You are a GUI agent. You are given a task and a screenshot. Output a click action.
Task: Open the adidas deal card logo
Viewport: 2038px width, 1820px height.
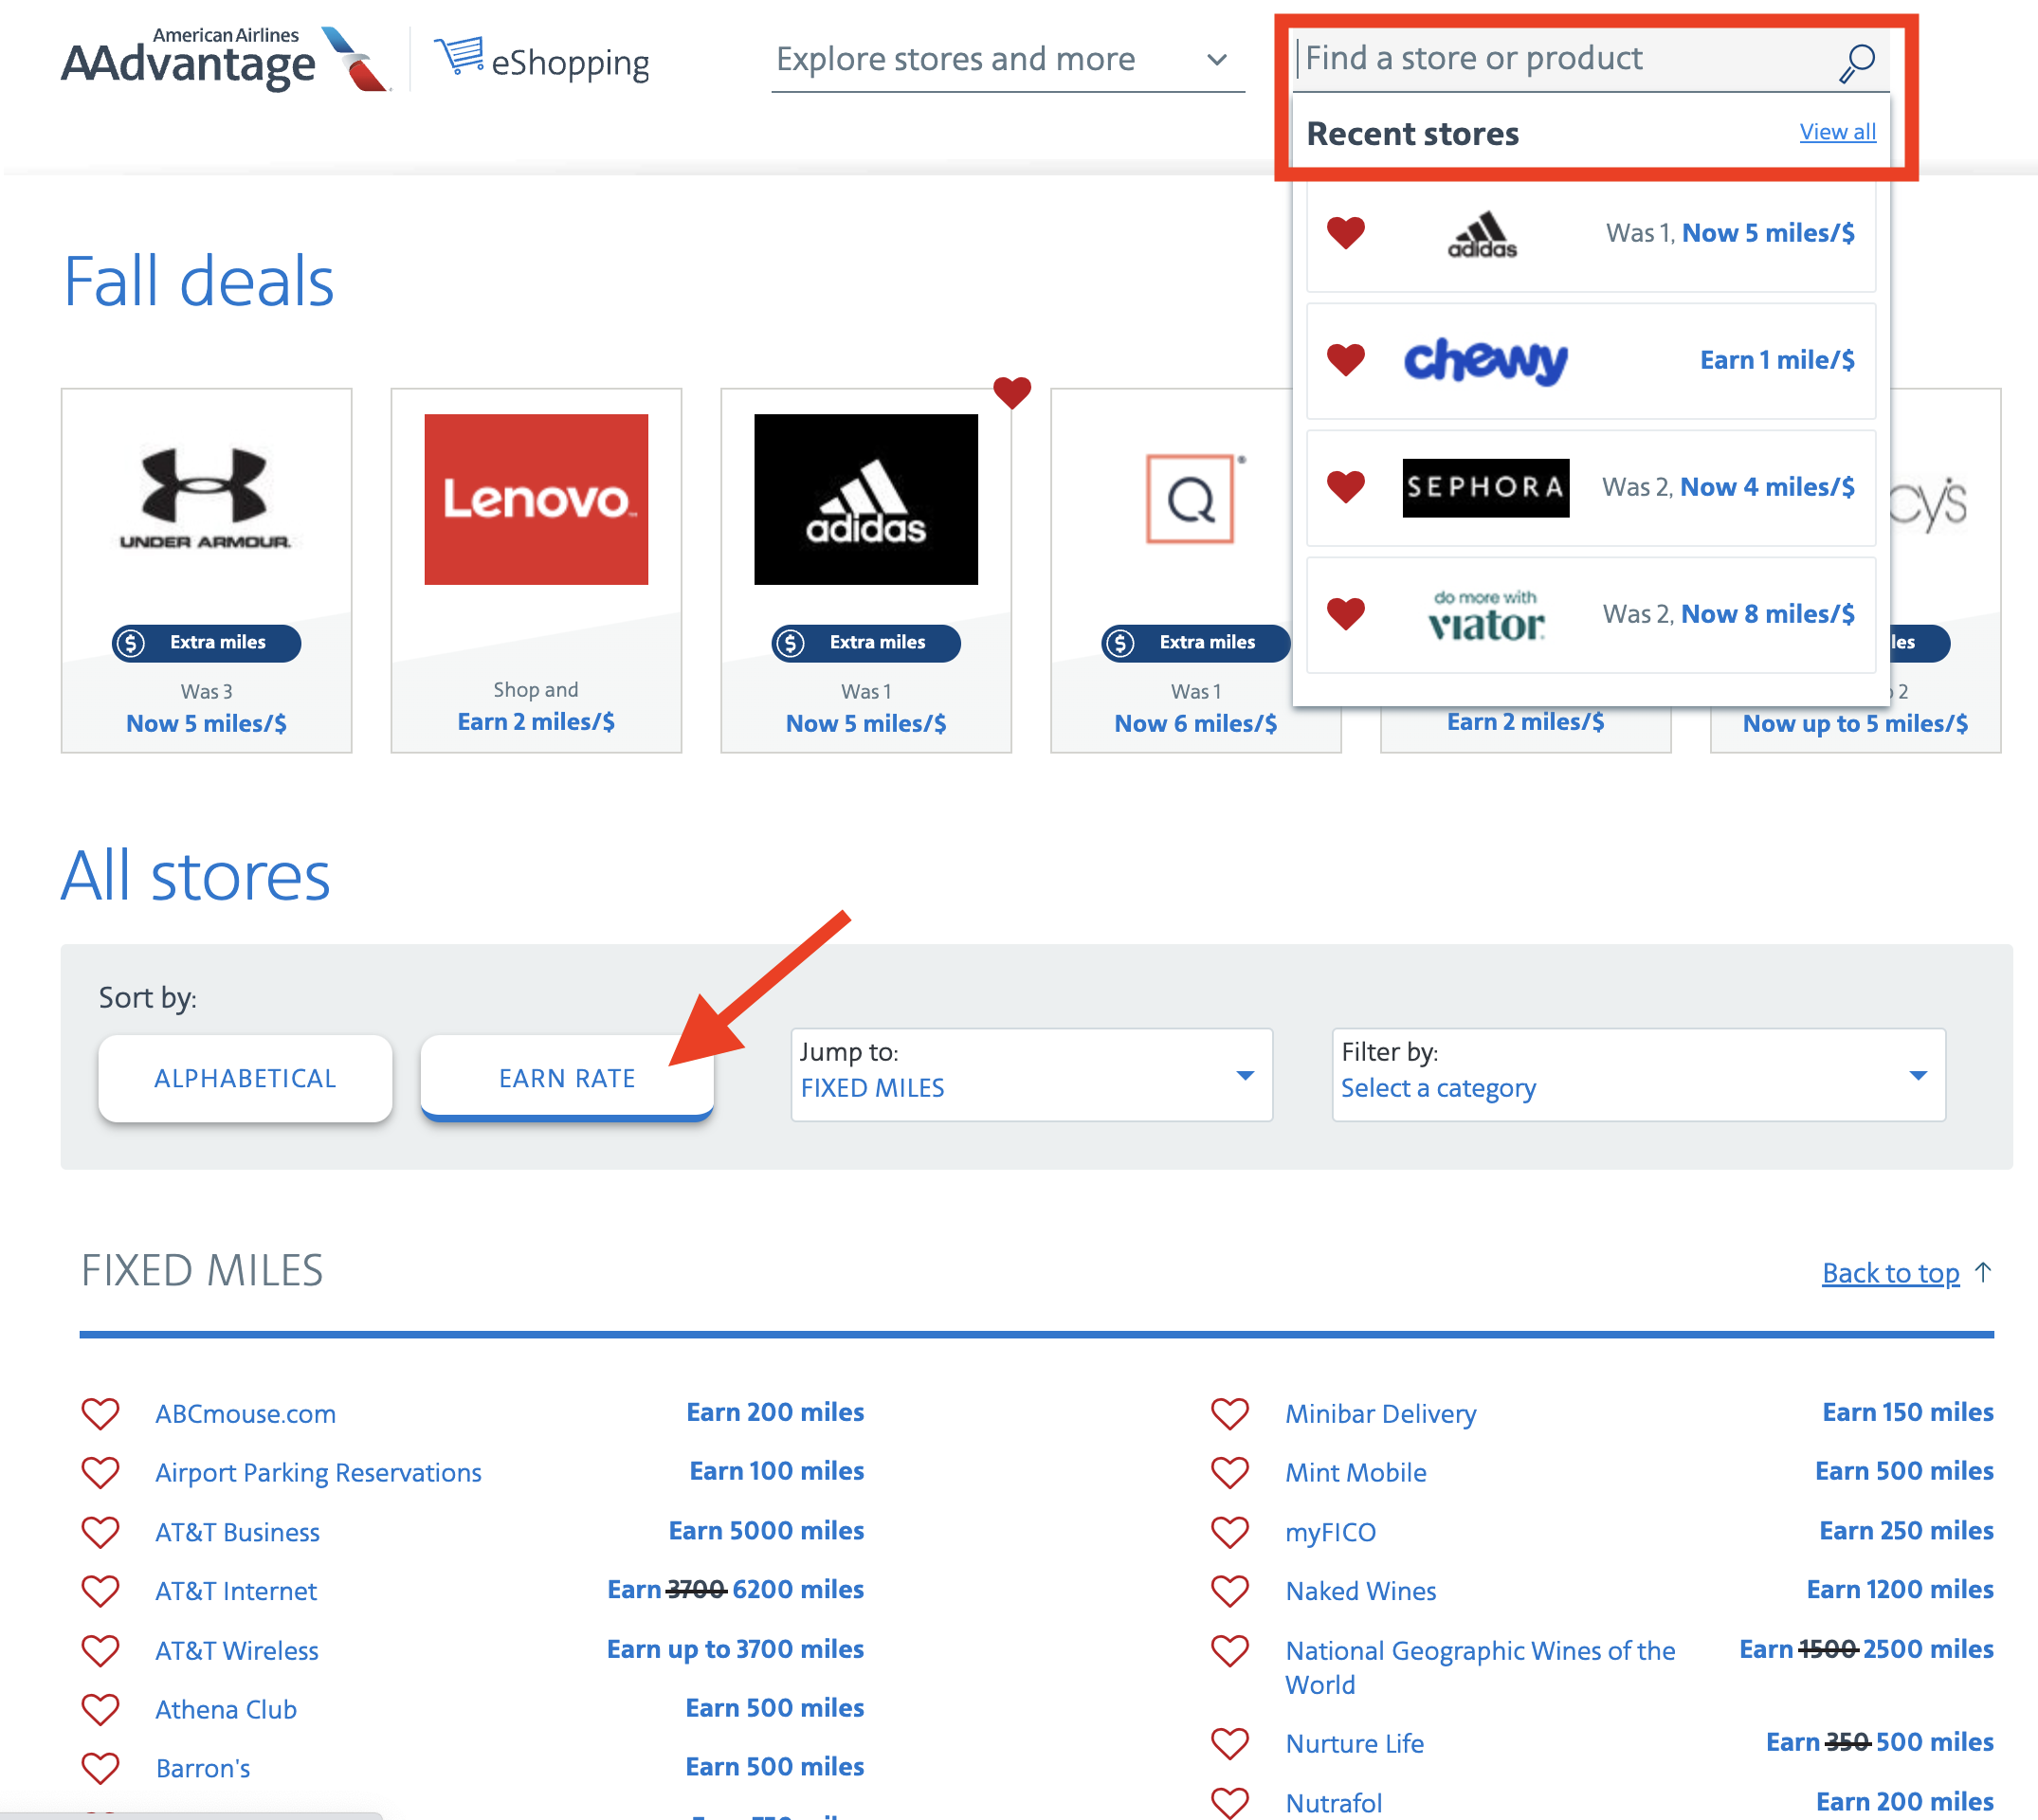pos(866,499)
